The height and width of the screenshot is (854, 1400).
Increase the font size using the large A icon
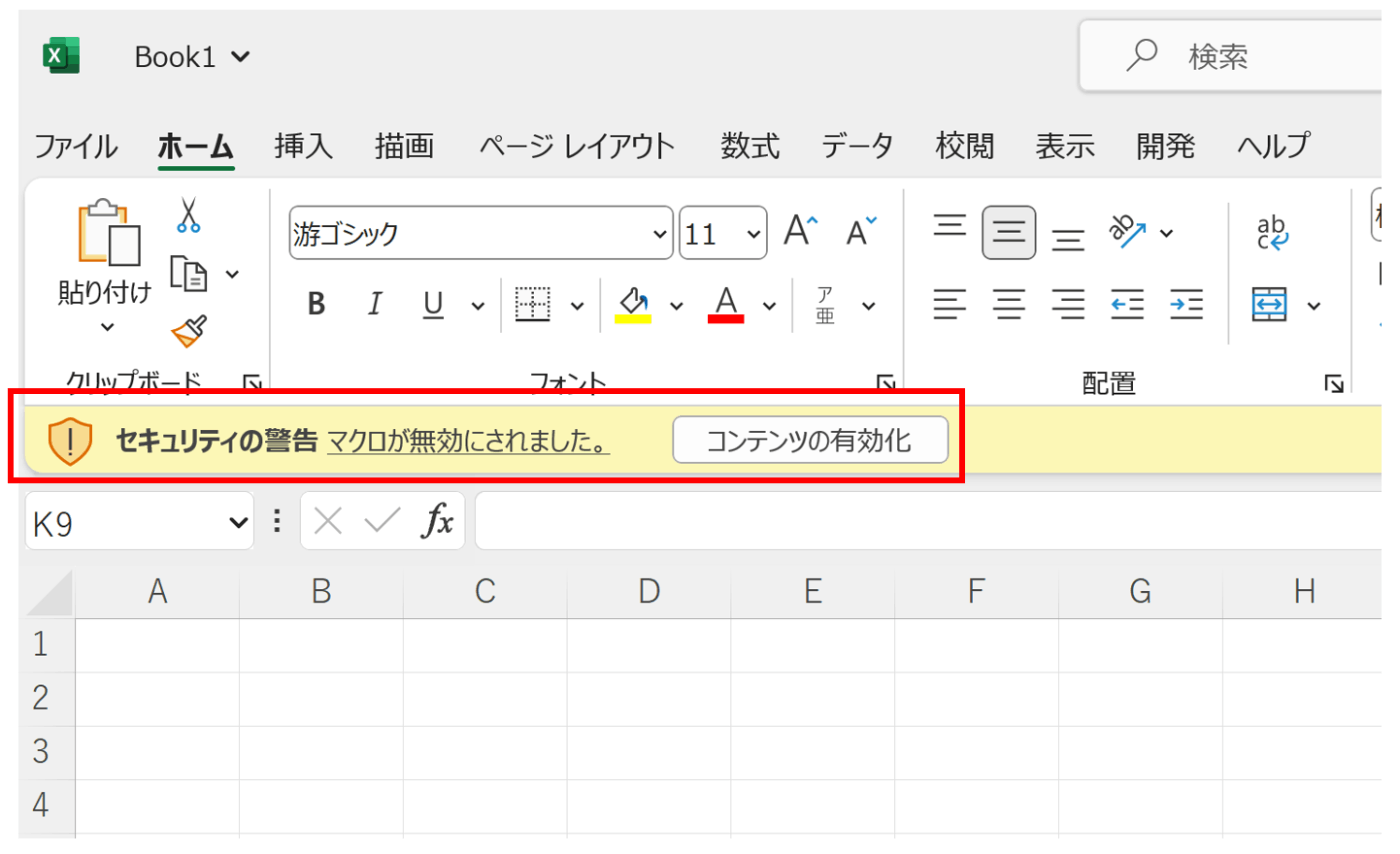point(797,231)
